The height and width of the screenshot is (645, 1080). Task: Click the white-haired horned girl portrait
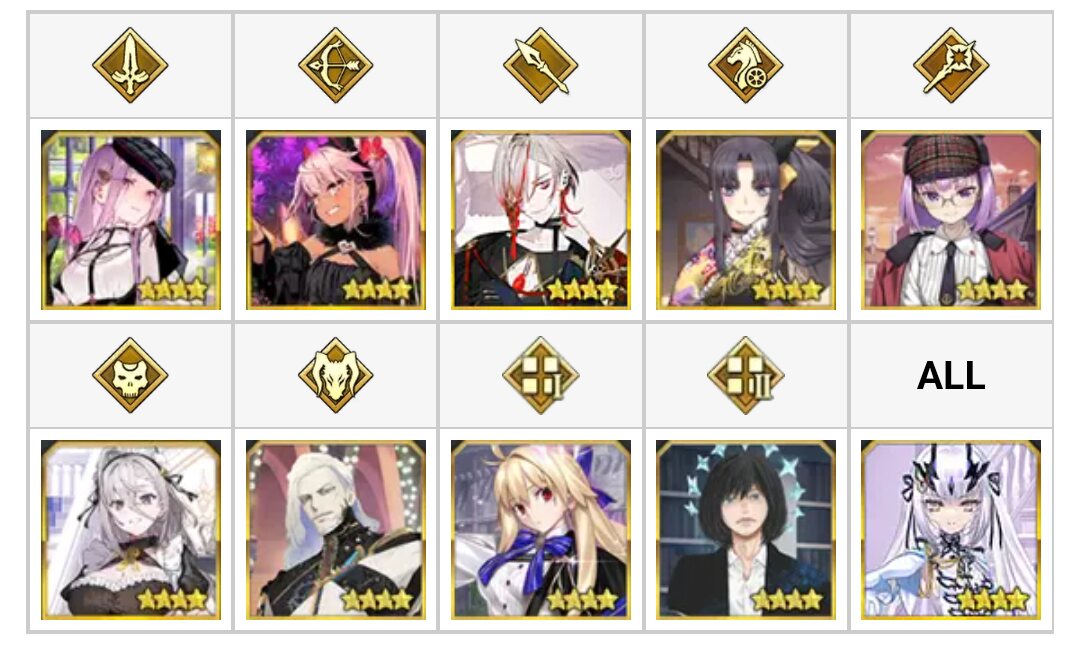tap(951, 530)
